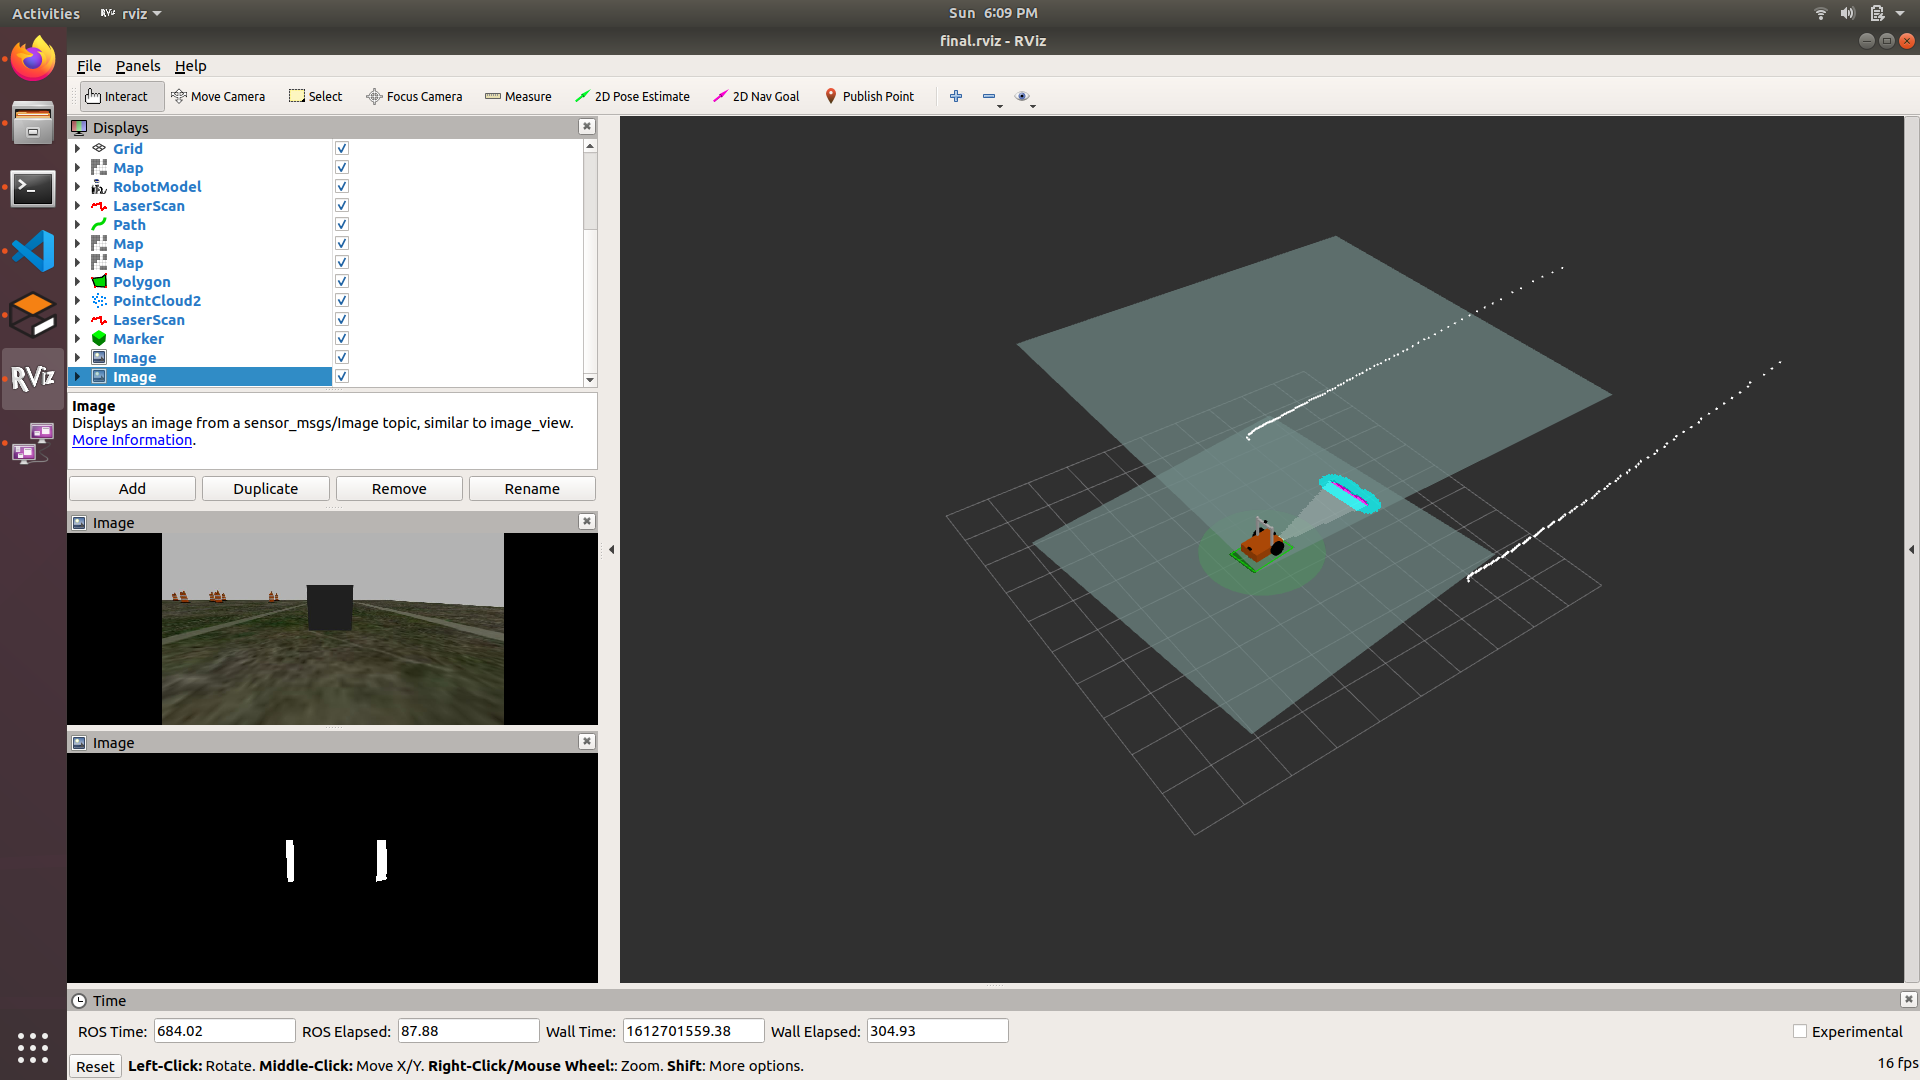Click inside the ROS Time field
This screenshot has width=1920, height=1080.
pos(224,1030)
